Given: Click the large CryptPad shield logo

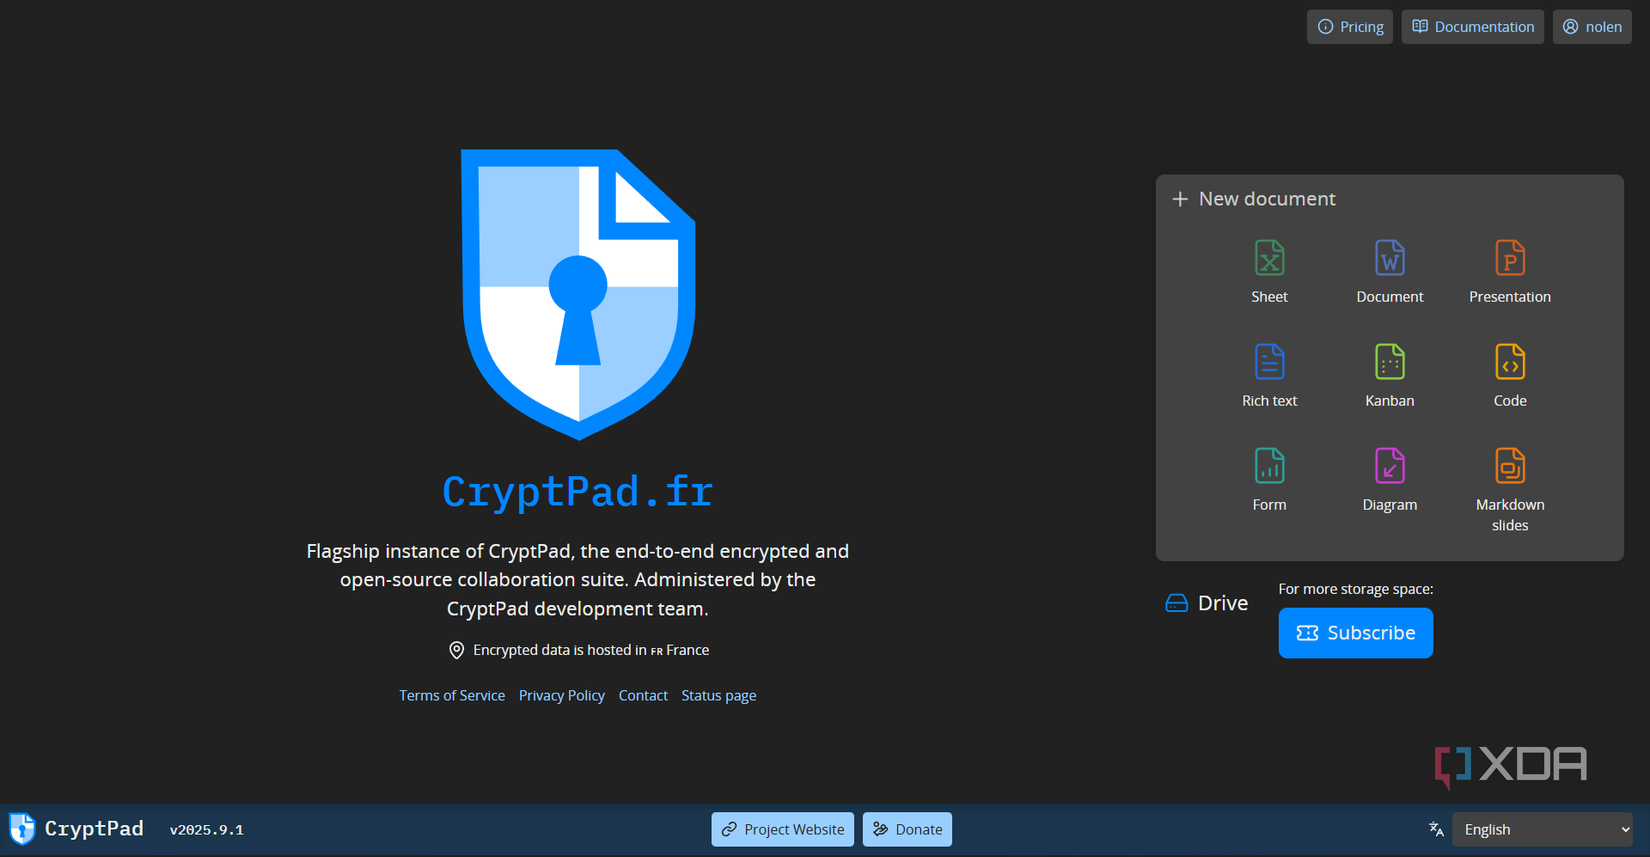Looking at the screenshot, I should [578, 294].
